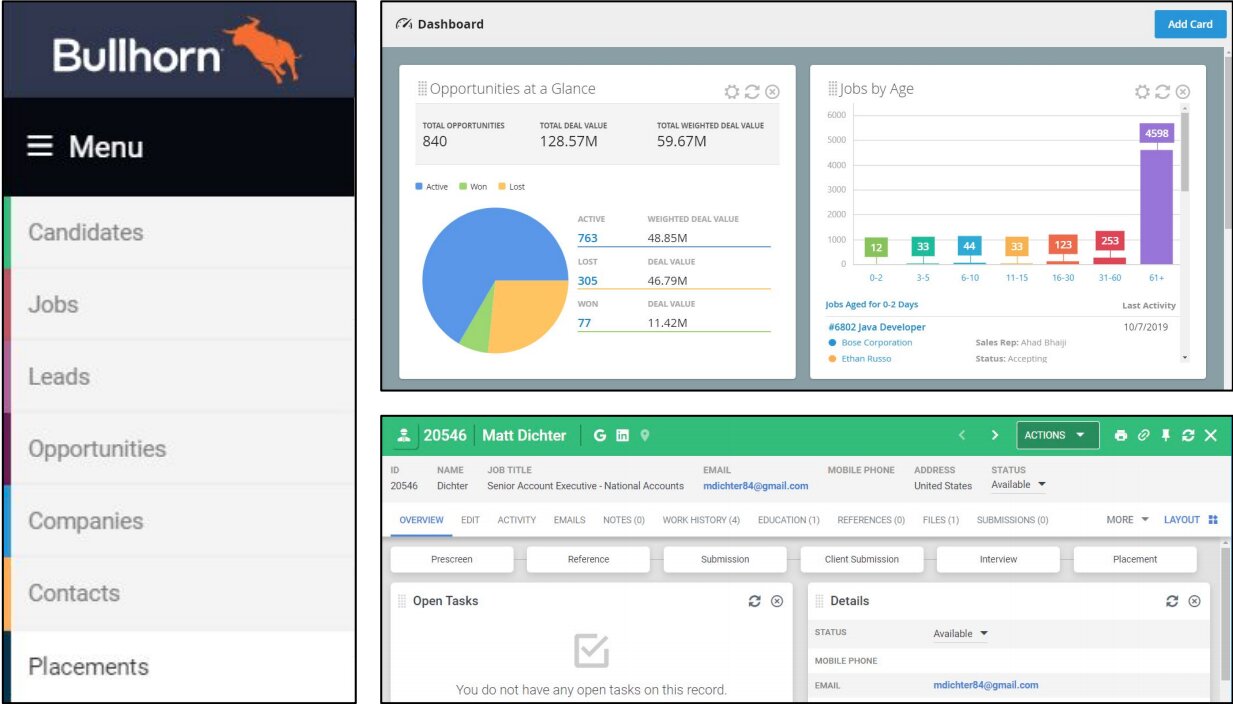Refresh the Open Tasks card
Viewport: 1233px width, 704px height.
click(x=754, y=601)
